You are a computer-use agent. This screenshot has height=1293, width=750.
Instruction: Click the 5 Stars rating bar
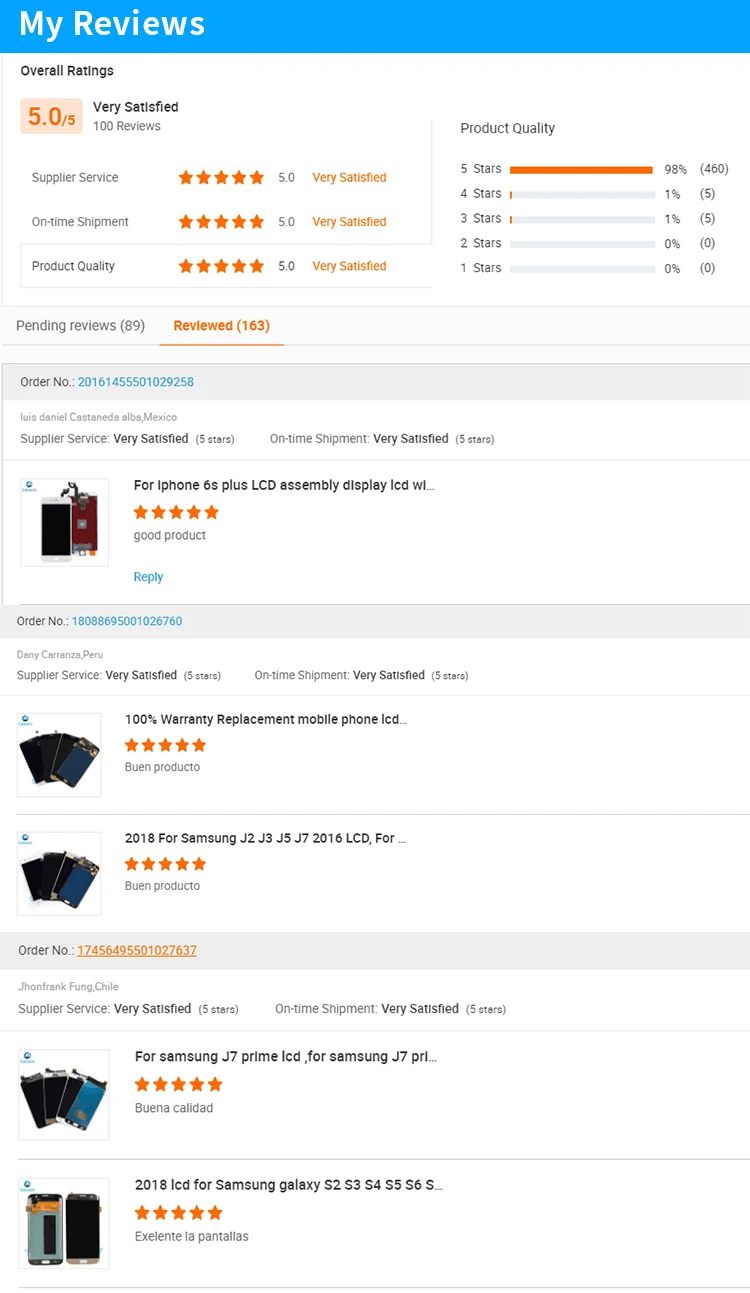pos(581,170)
